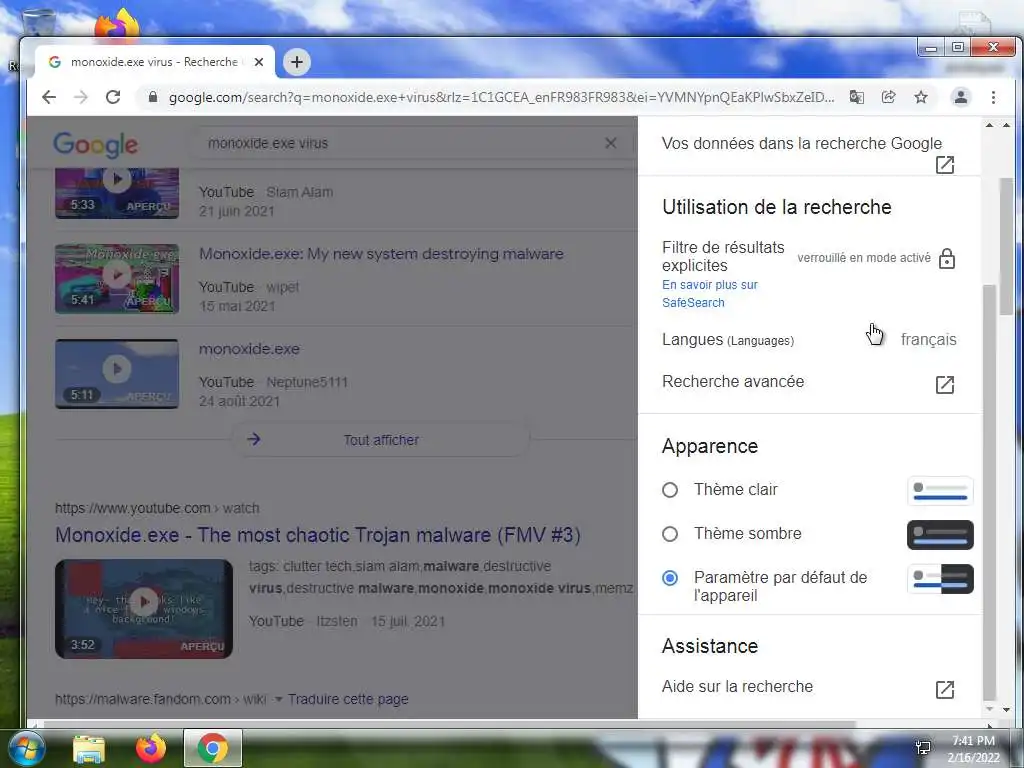Image resolution: width=1024 pixels, height=768 pixels.
Task: Launch Firefox from the taskbar
Action: coord(151,748)
